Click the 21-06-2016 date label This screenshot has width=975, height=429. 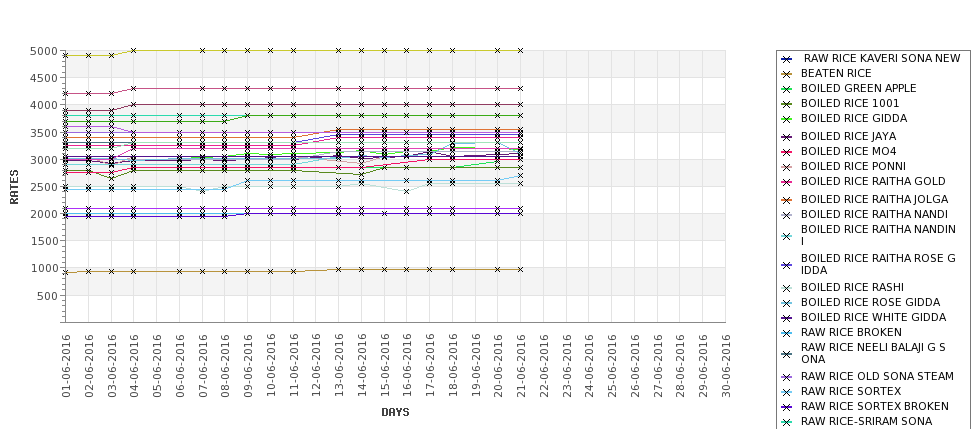pyautogui.click(x=520, y=366)
